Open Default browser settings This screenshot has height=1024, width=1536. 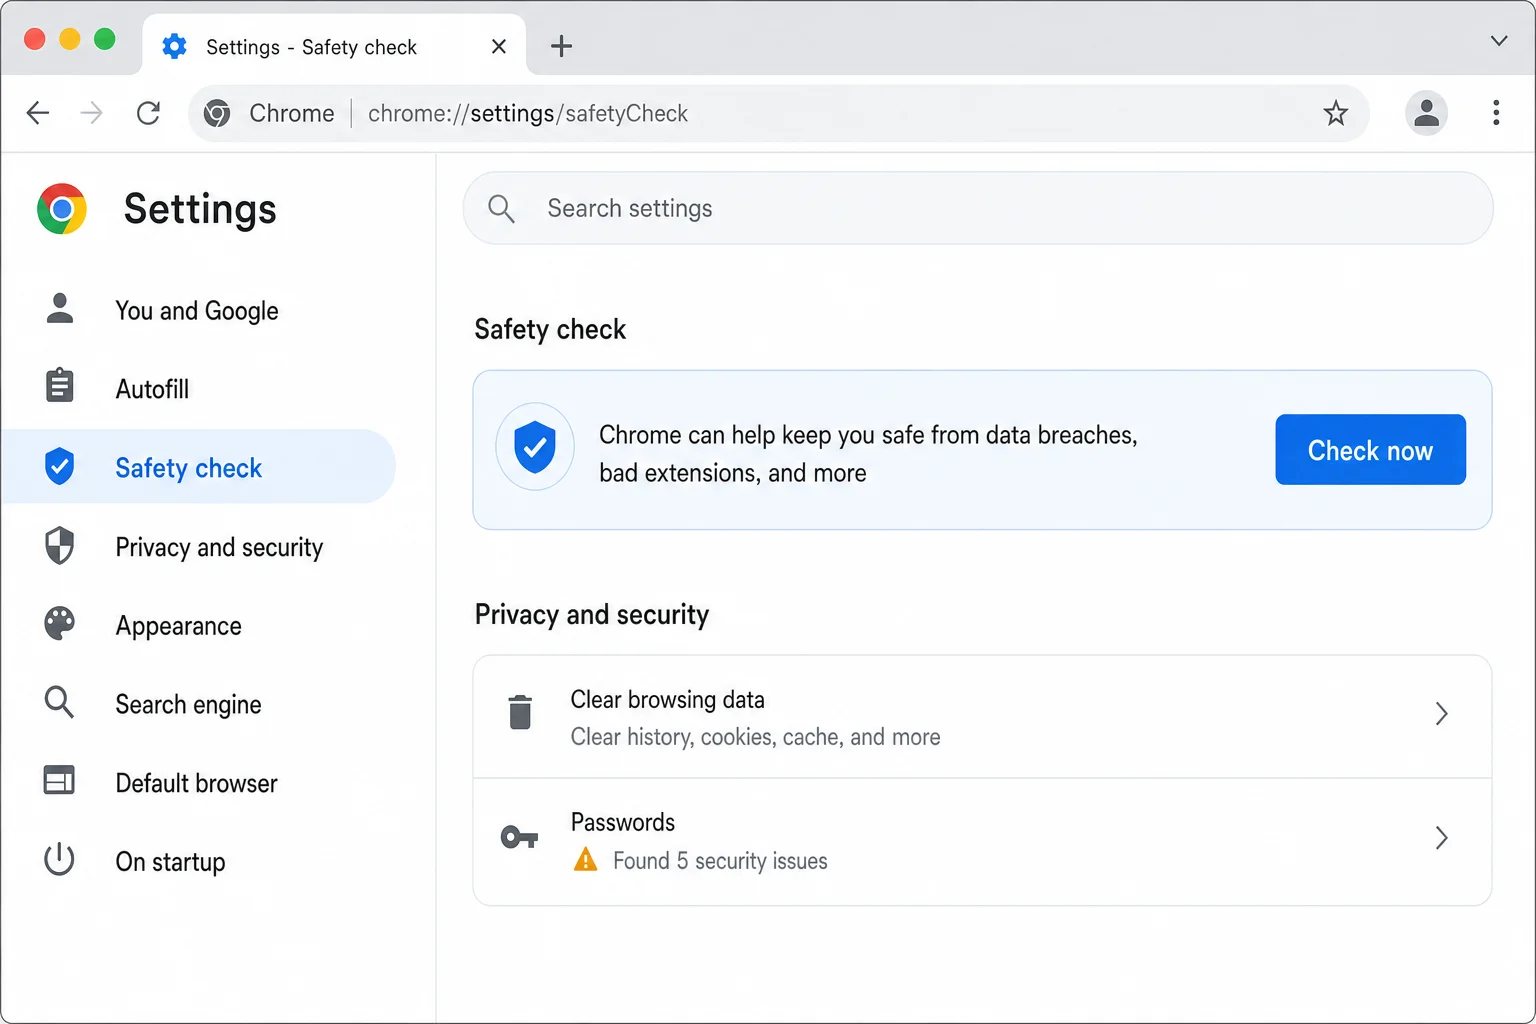tap(200, 783)
